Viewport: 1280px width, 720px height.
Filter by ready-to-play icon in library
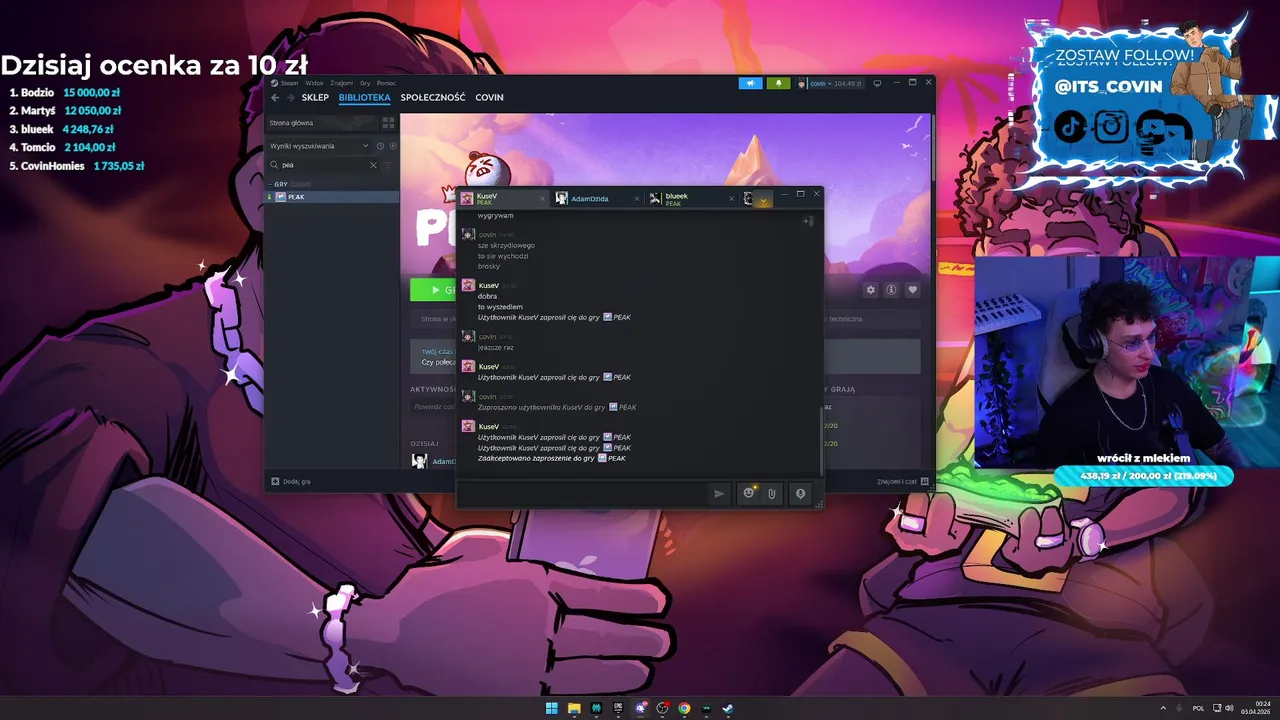[x=393, y=146]
